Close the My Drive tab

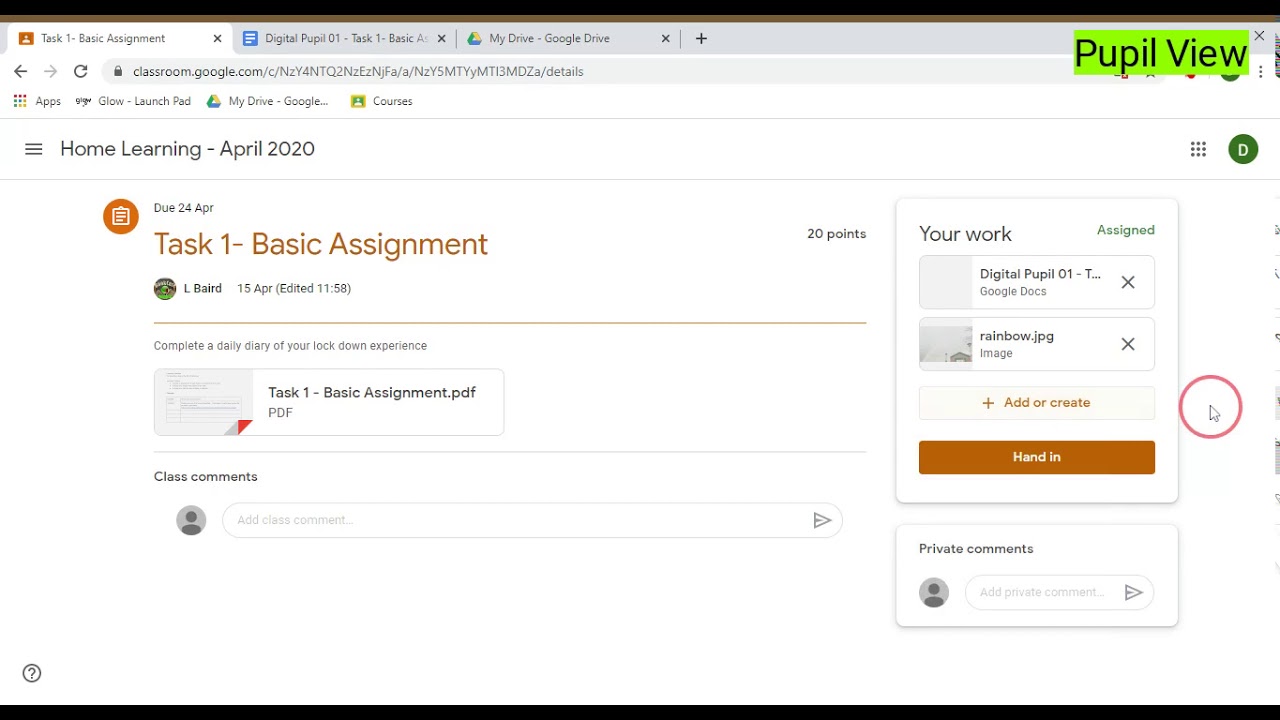[x=665, y=38]
